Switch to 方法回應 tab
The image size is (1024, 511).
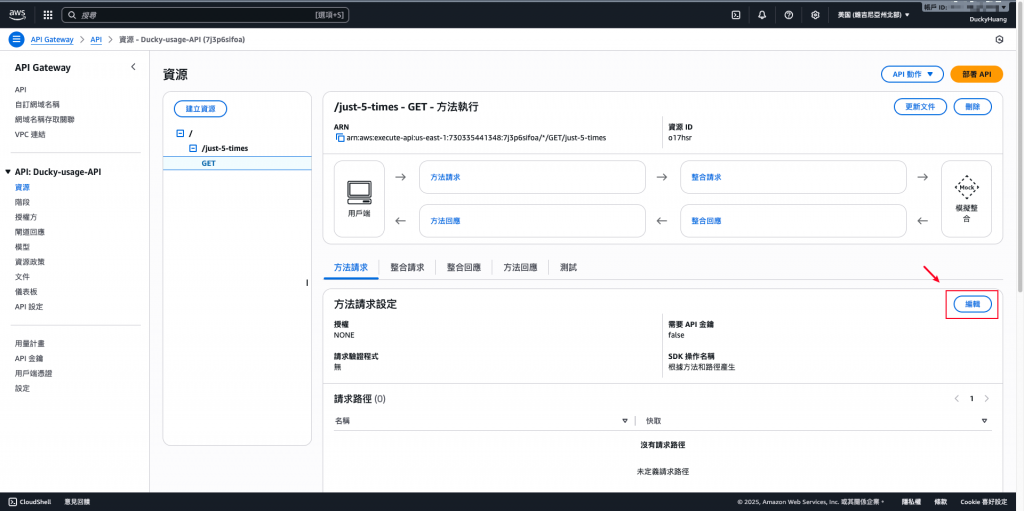click(x=520, y=267)
